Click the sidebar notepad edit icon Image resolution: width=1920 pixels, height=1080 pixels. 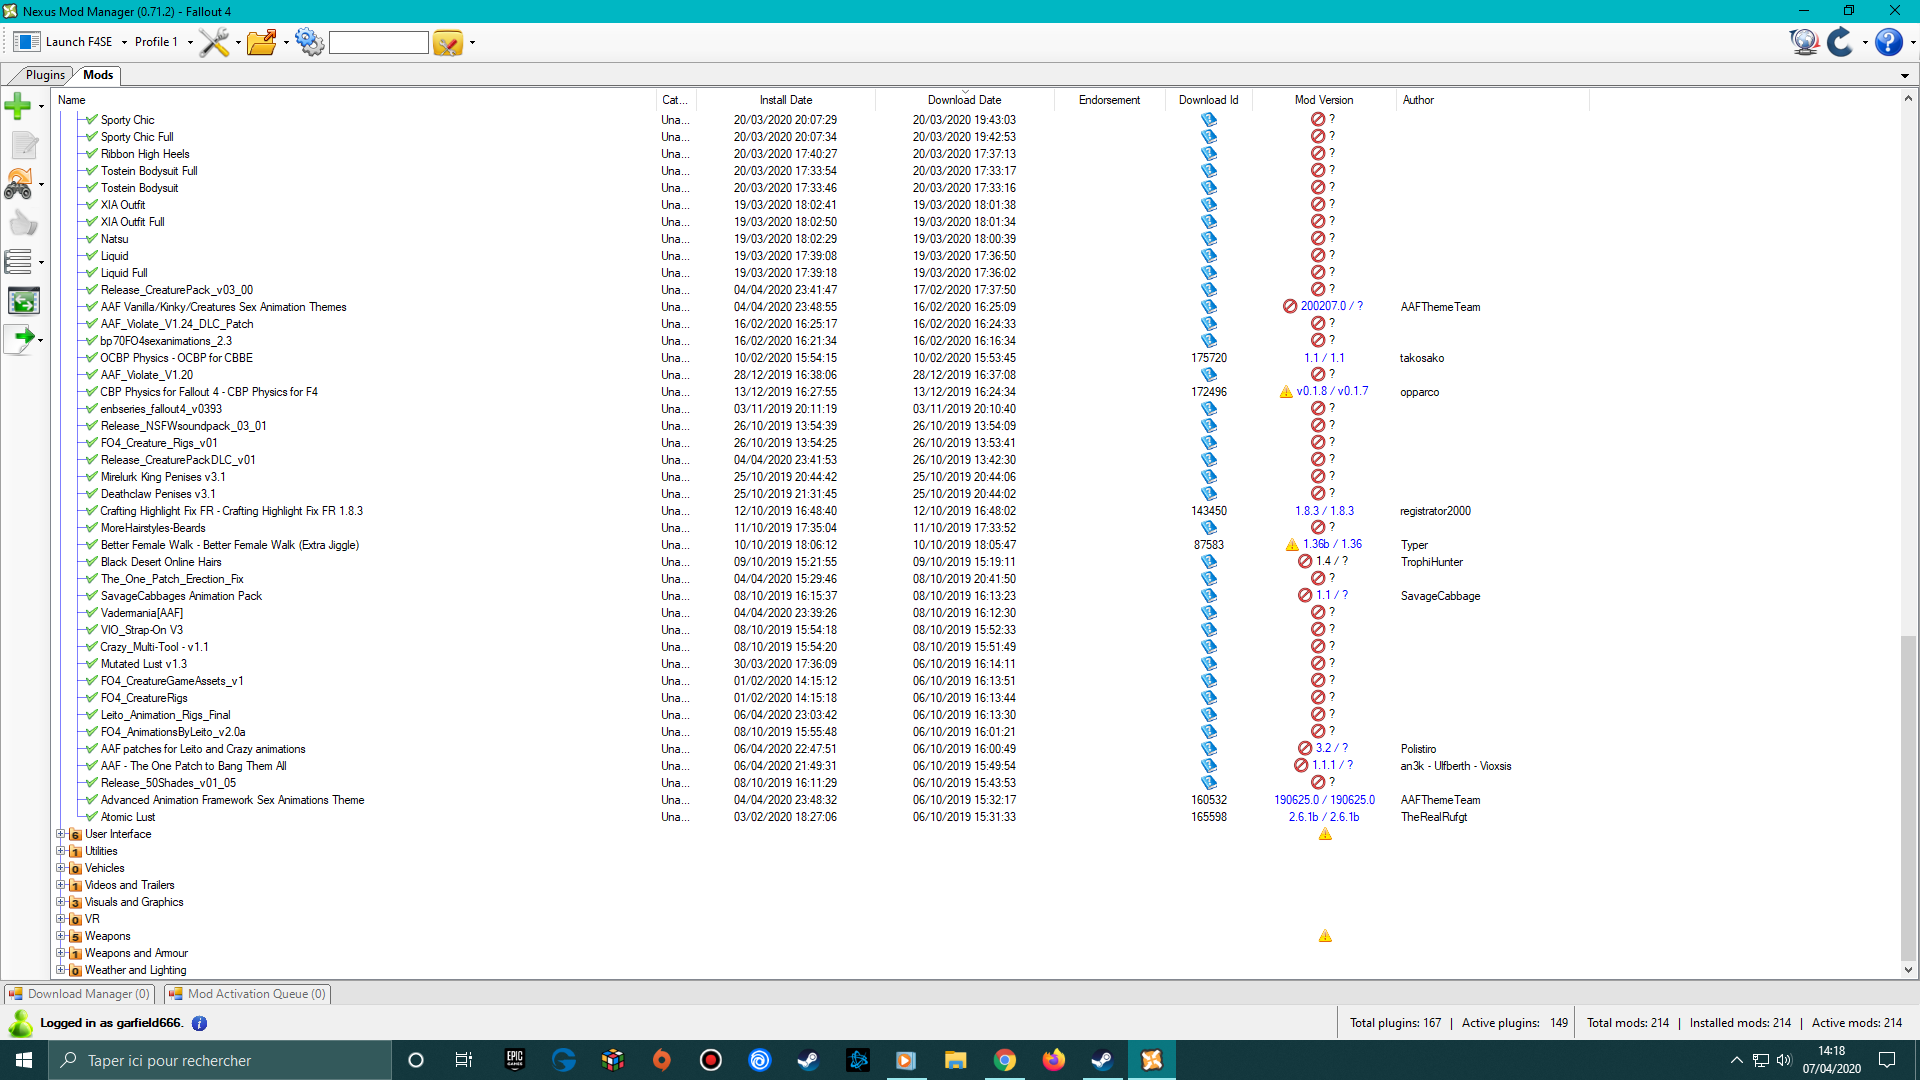(24, 146)
